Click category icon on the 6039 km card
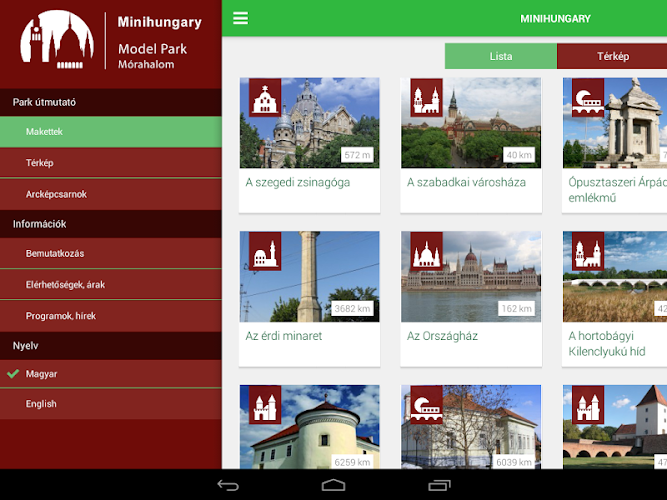667x500 pixels. [427, 405]
